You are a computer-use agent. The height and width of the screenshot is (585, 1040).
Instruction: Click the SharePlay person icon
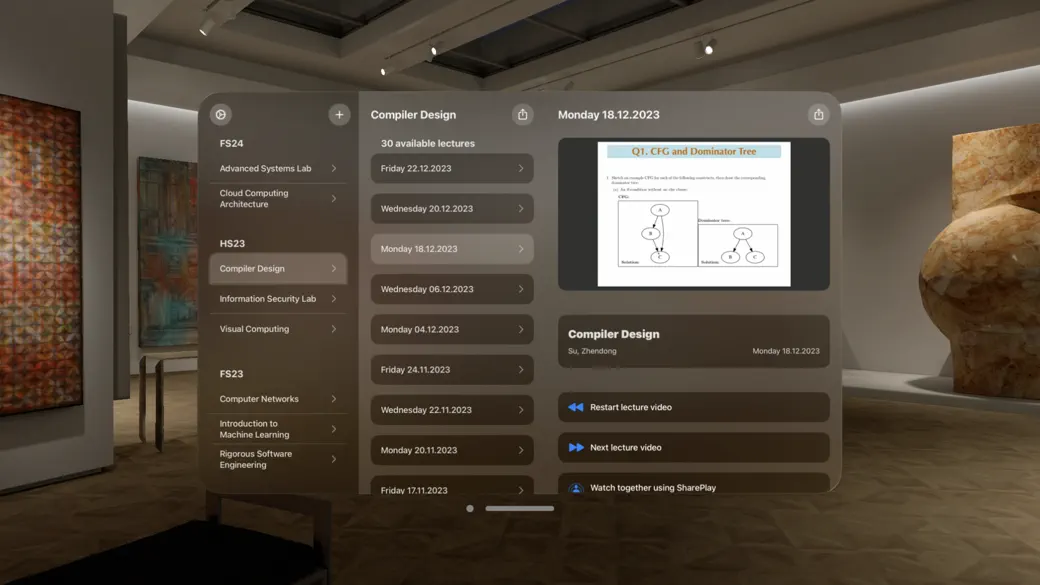point(576,488)
